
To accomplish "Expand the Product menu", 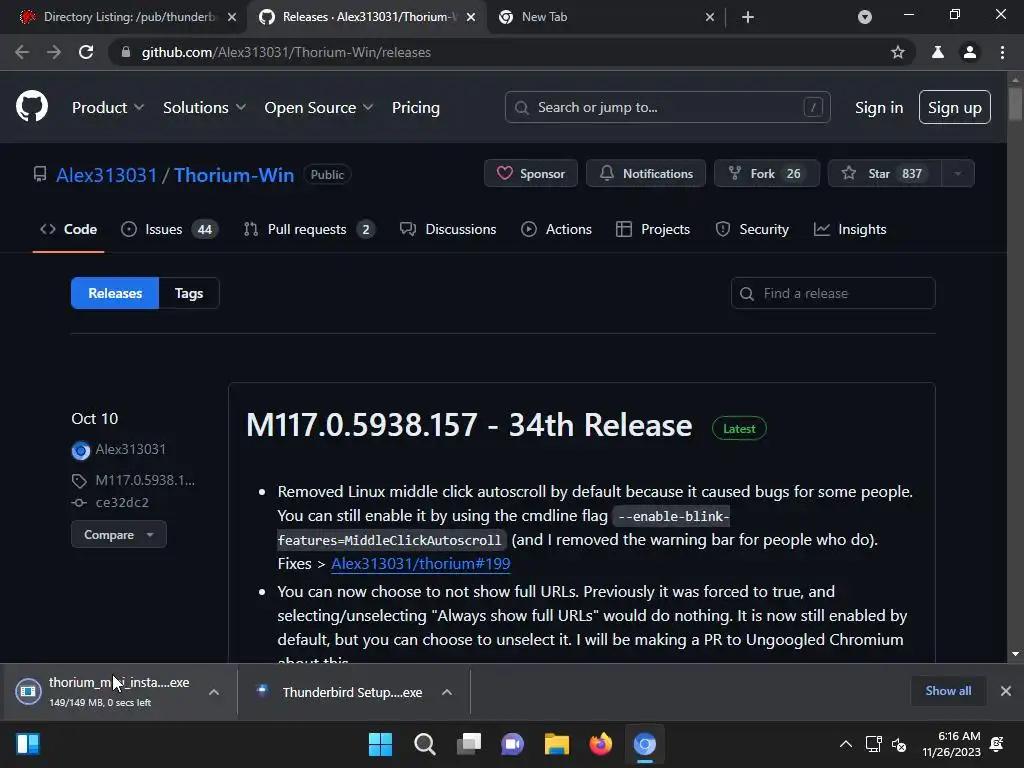I will point(108,107).
